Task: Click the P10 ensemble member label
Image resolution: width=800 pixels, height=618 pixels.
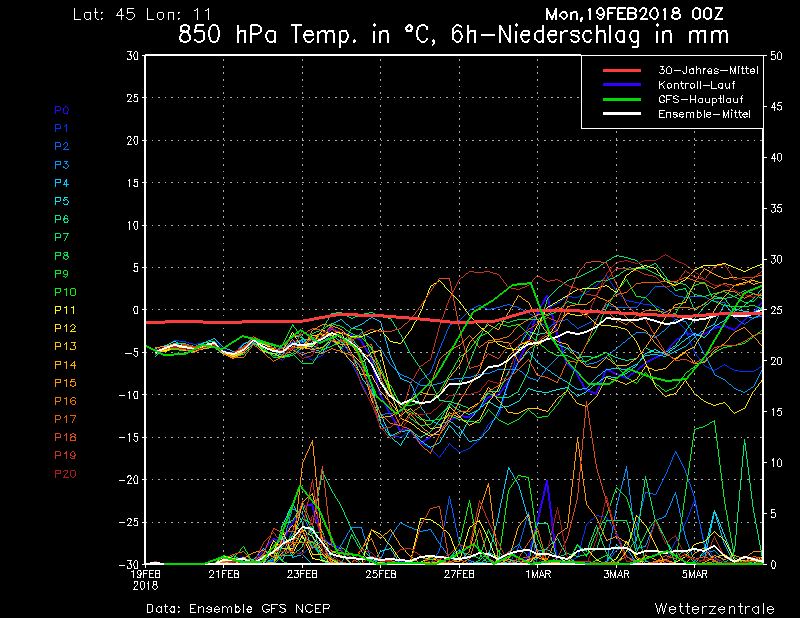Action: click(65, 292)
